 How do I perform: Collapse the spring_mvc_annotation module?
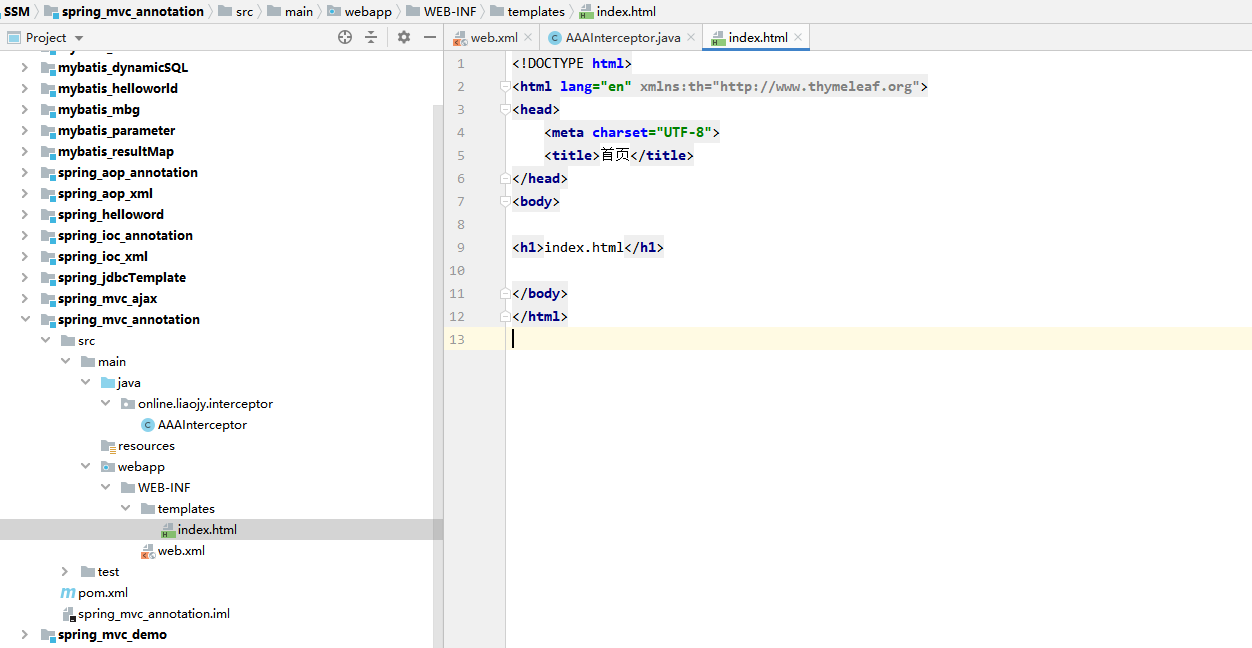coord(25,319)
